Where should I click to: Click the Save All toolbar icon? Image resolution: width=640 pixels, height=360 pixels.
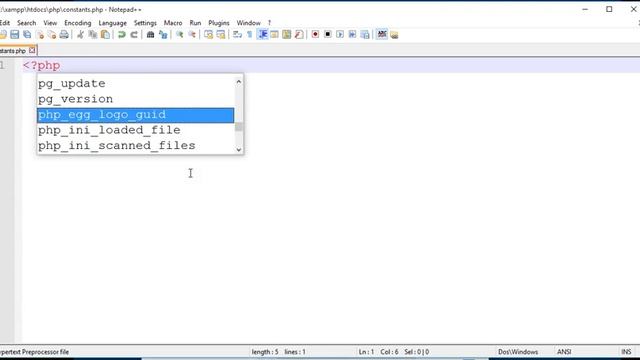coord(27,35)
